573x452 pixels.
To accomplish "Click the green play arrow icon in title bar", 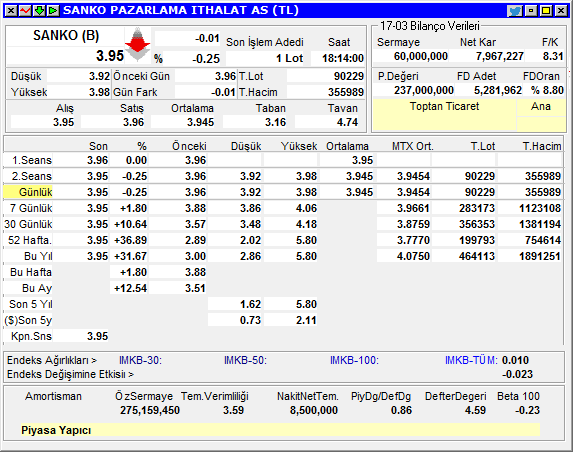I will 53,11.
